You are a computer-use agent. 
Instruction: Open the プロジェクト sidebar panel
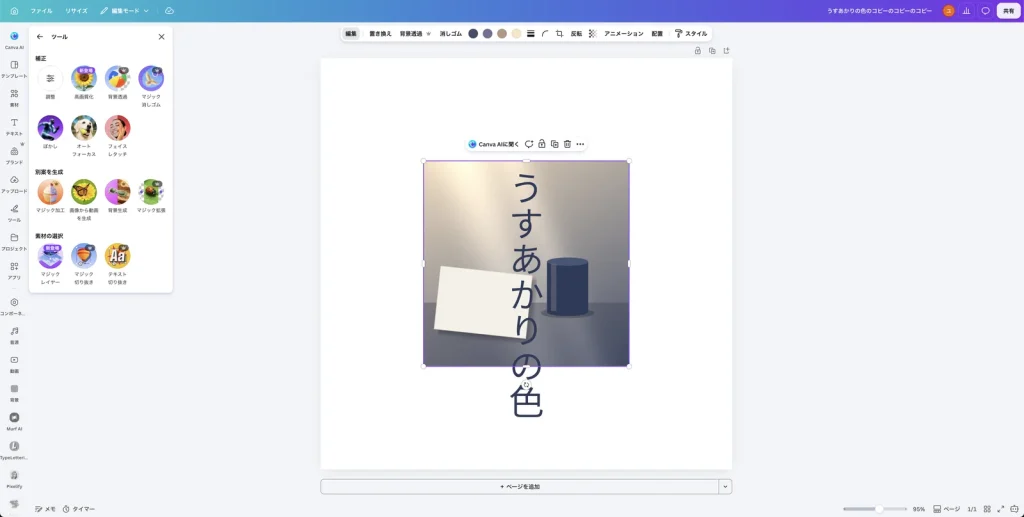[14, 241]
